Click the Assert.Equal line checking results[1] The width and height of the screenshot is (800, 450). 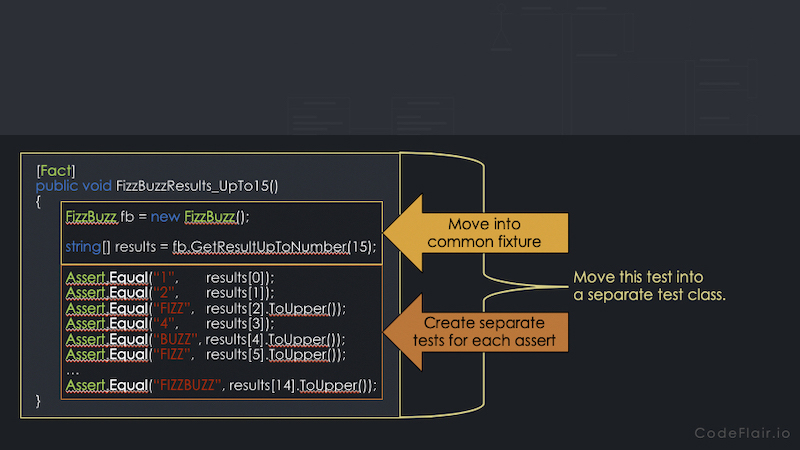pyautogui.click(x=170, y=293)
